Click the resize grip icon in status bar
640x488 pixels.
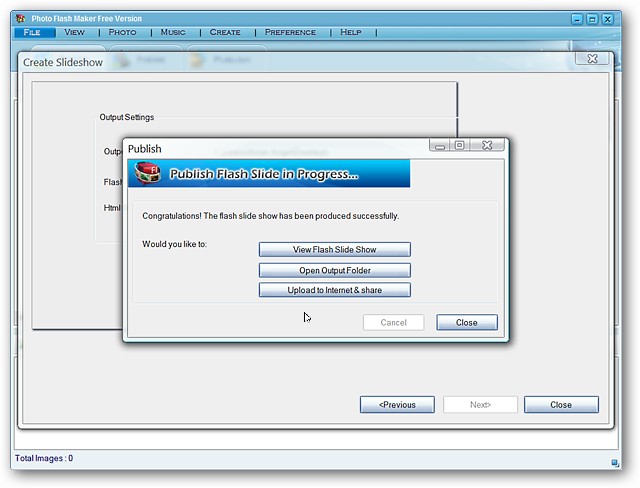tap(615, 462)
